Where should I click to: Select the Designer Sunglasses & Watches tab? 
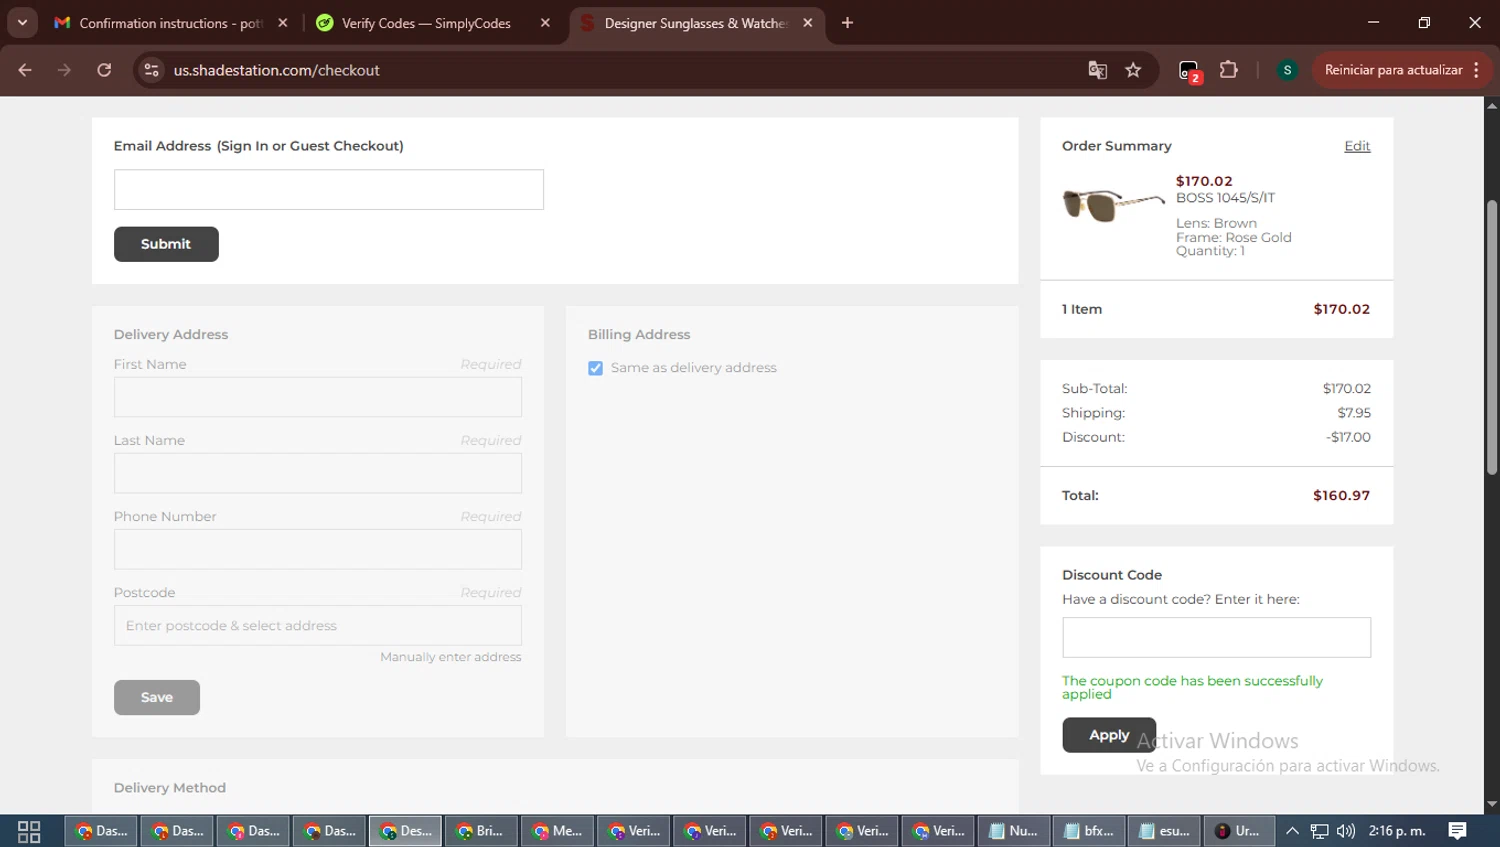click(x=695, y=23)
